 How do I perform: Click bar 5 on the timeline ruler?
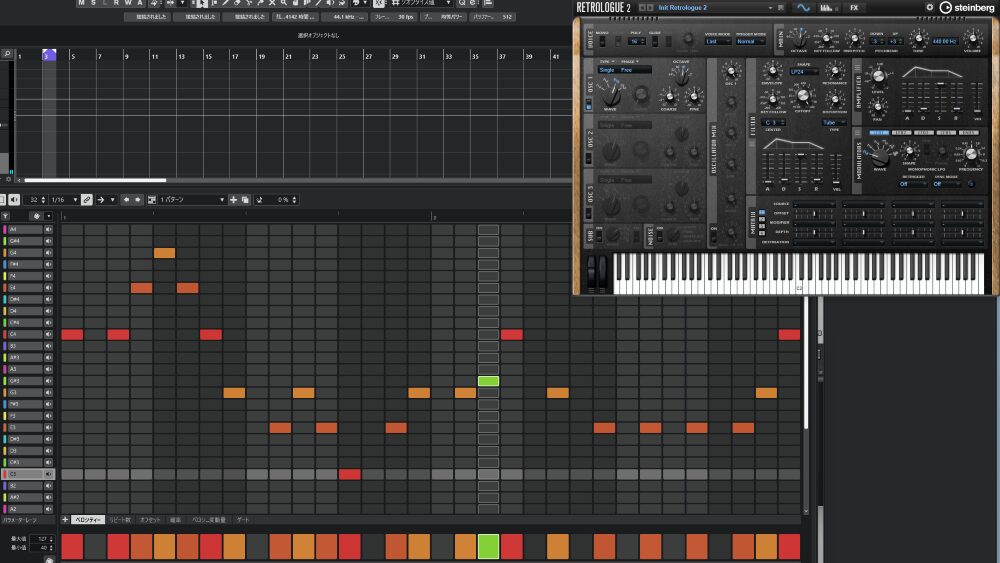(72, 56)
